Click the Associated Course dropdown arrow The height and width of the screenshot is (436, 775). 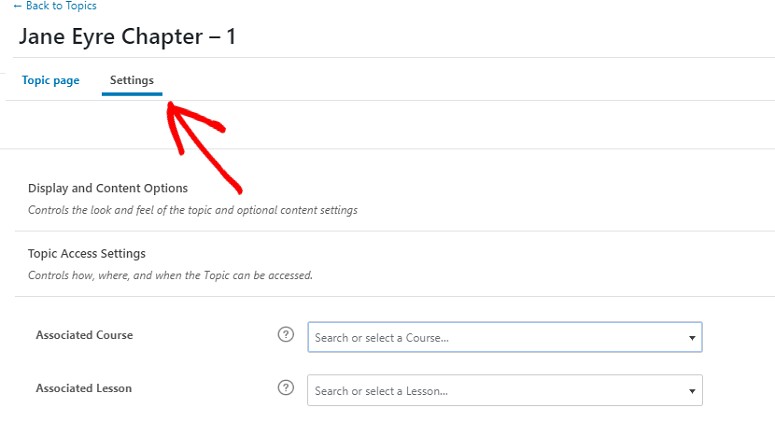(691, 338)
